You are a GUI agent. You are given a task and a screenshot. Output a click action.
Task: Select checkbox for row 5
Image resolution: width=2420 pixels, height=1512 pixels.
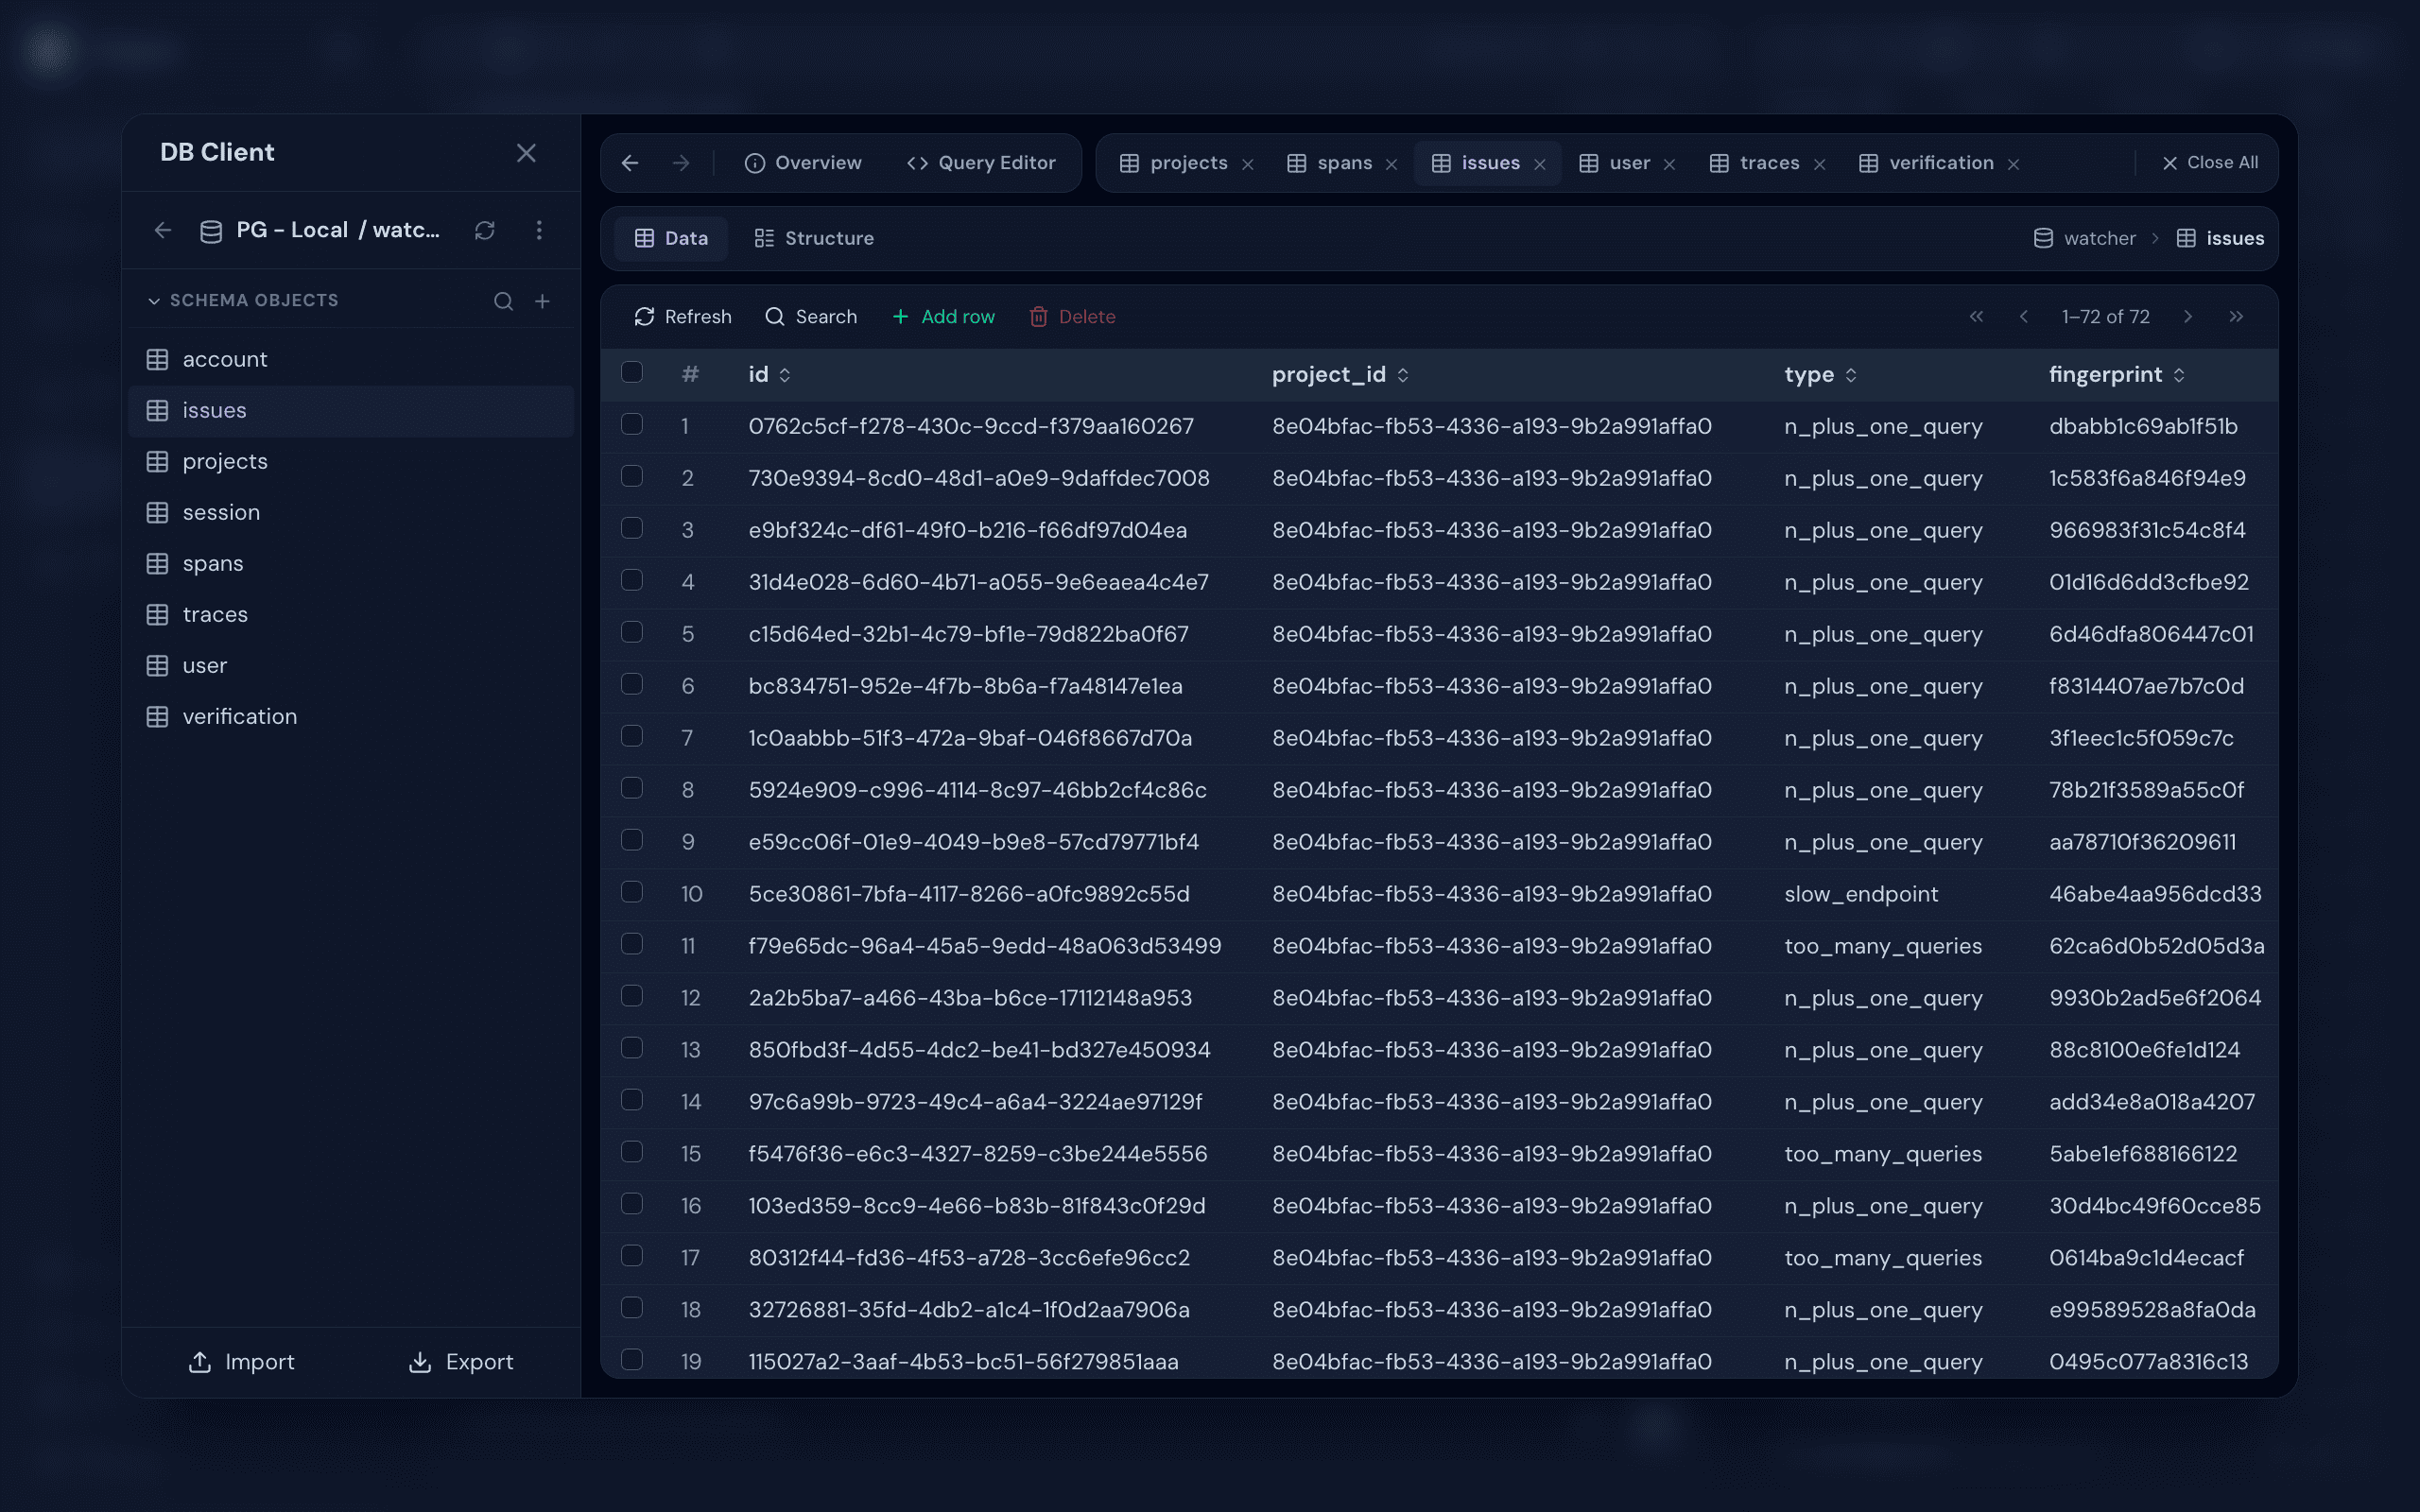632,632
